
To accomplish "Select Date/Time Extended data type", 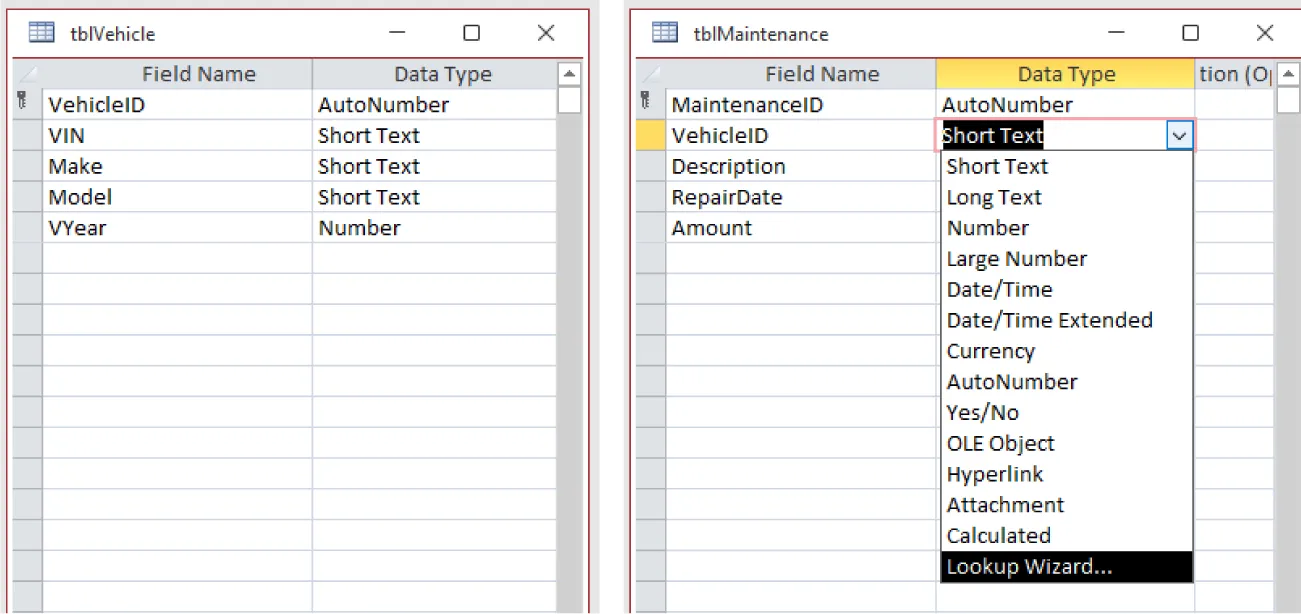I will point(1049,320).
